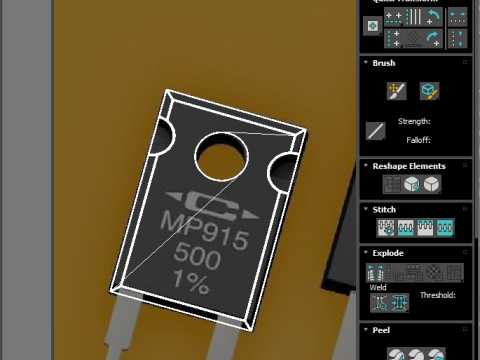
Task: Click the Threshold label near Weld
Action: [438, 295]
